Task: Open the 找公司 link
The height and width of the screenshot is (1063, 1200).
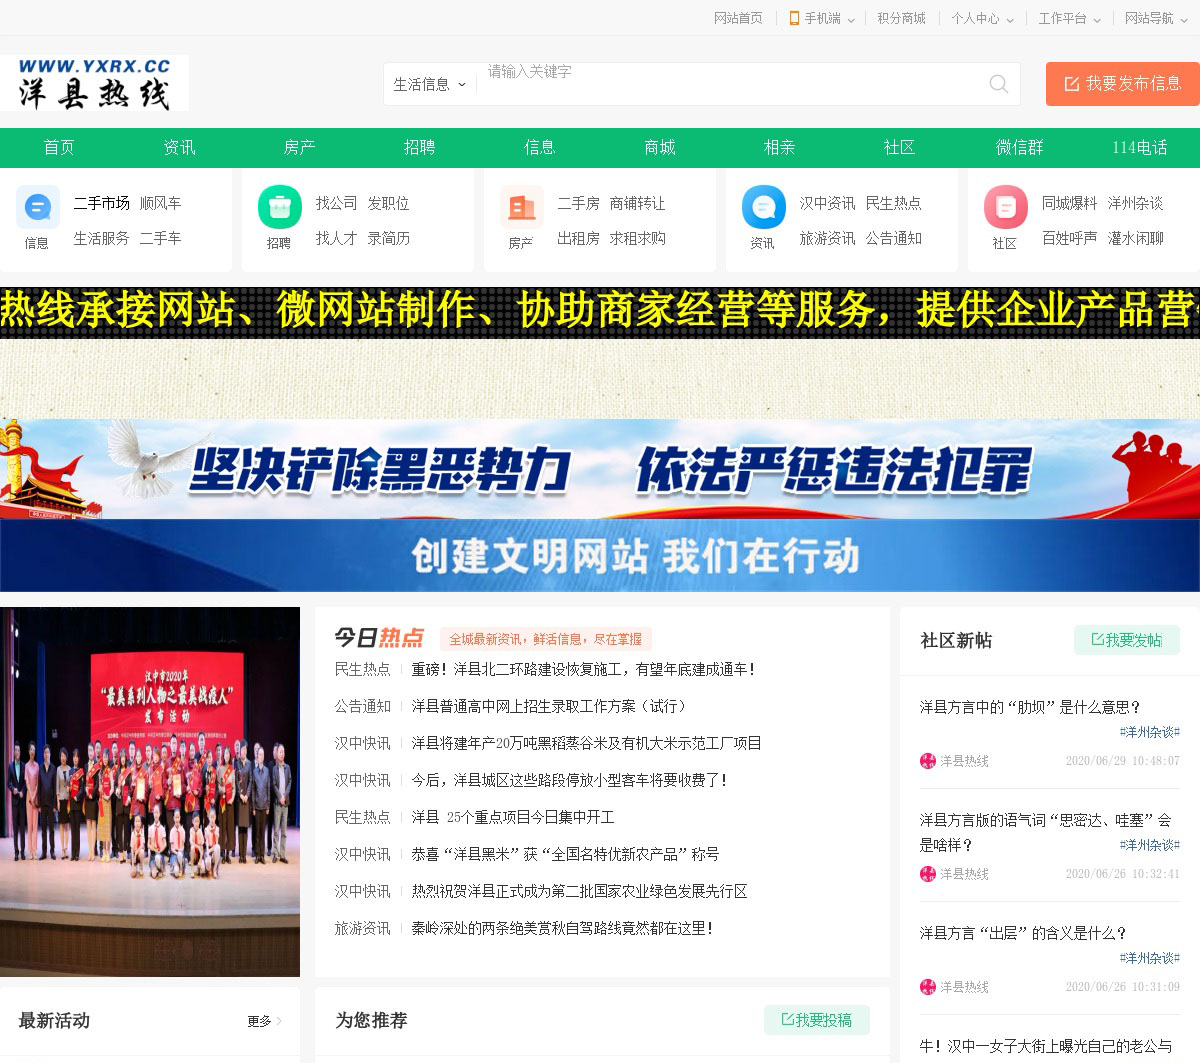Action: pyautogui.click(x=336, y=203)
